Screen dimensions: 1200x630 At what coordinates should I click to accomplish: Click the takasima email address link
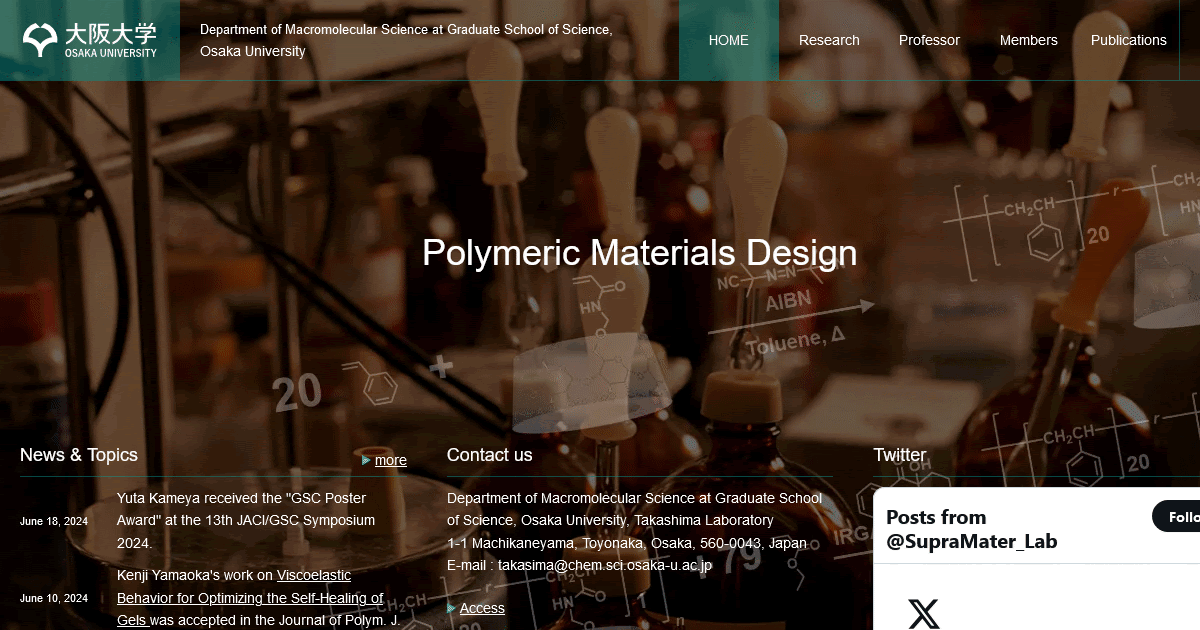pyautogui.click(x=604, y=564)
